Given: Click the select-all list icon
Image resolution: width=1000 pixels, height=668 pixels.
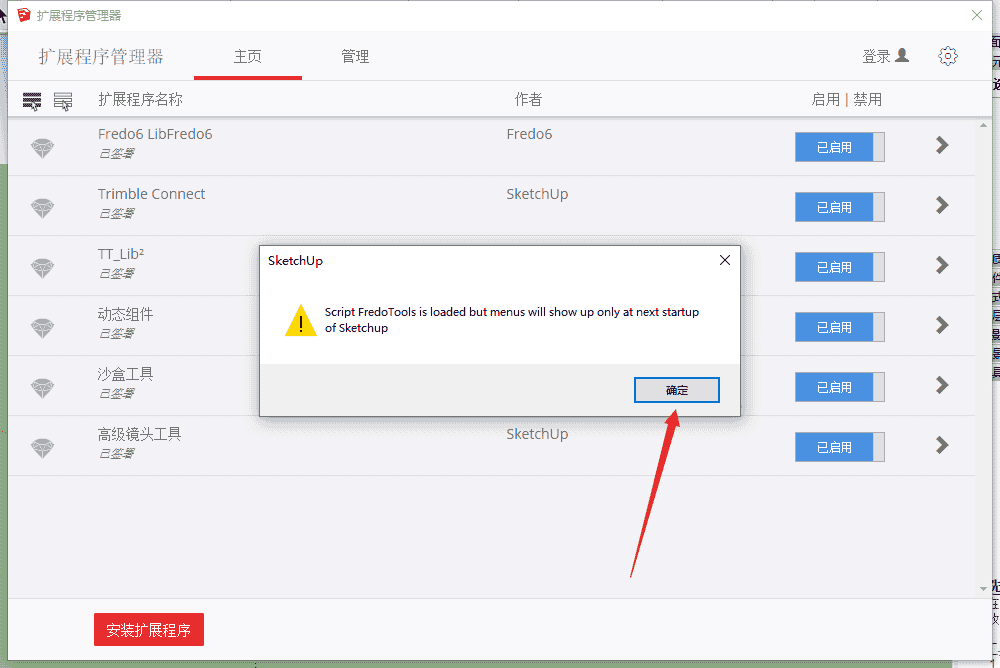Looking at the screenshot, I should tap(32, 101).
